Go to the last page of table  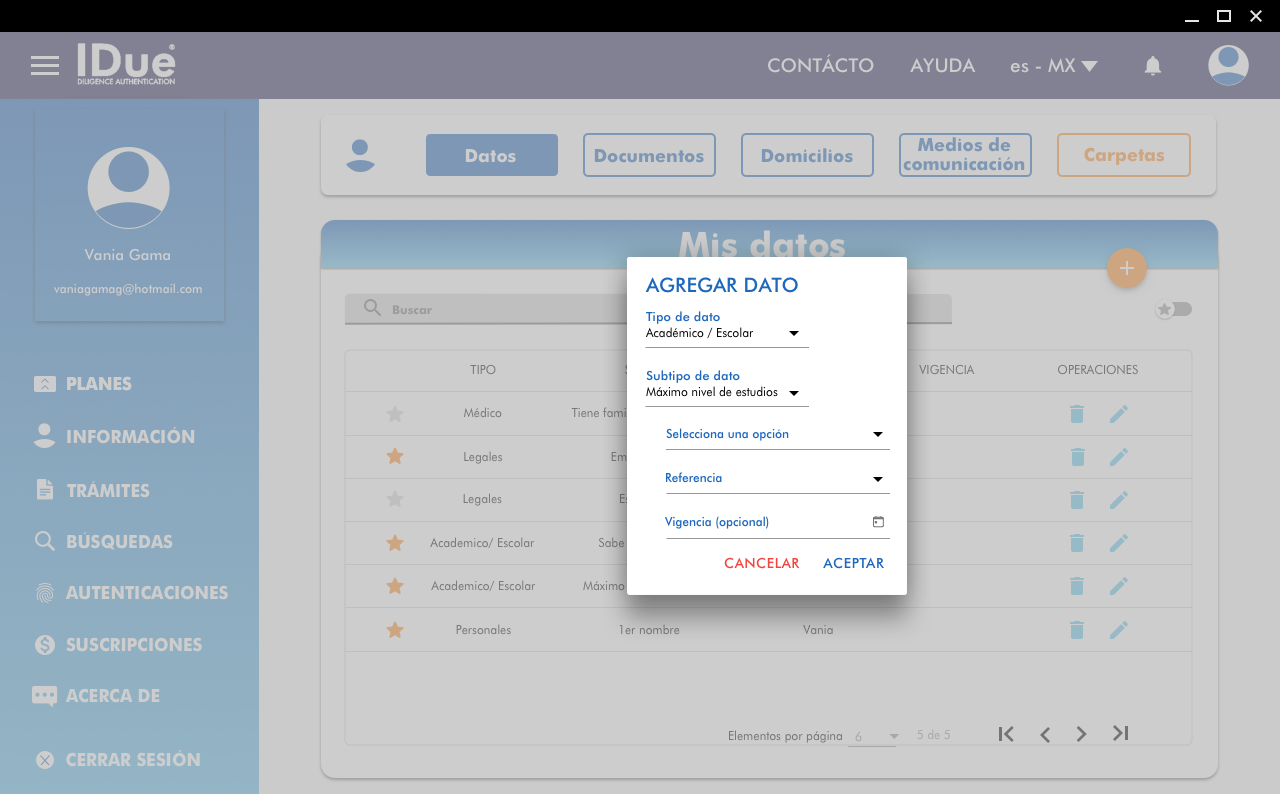1120,734
